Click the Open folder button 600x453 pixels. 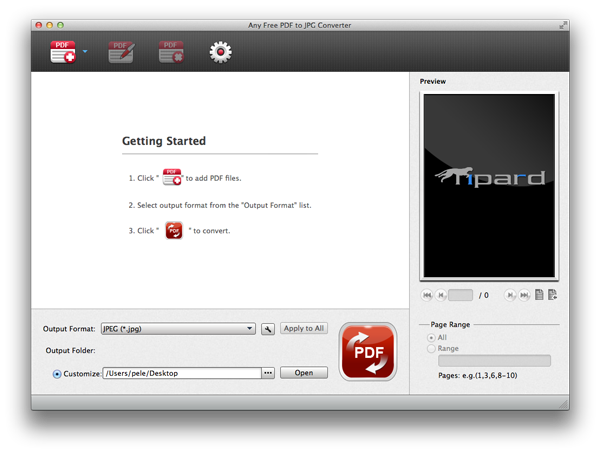pos(304,373)
